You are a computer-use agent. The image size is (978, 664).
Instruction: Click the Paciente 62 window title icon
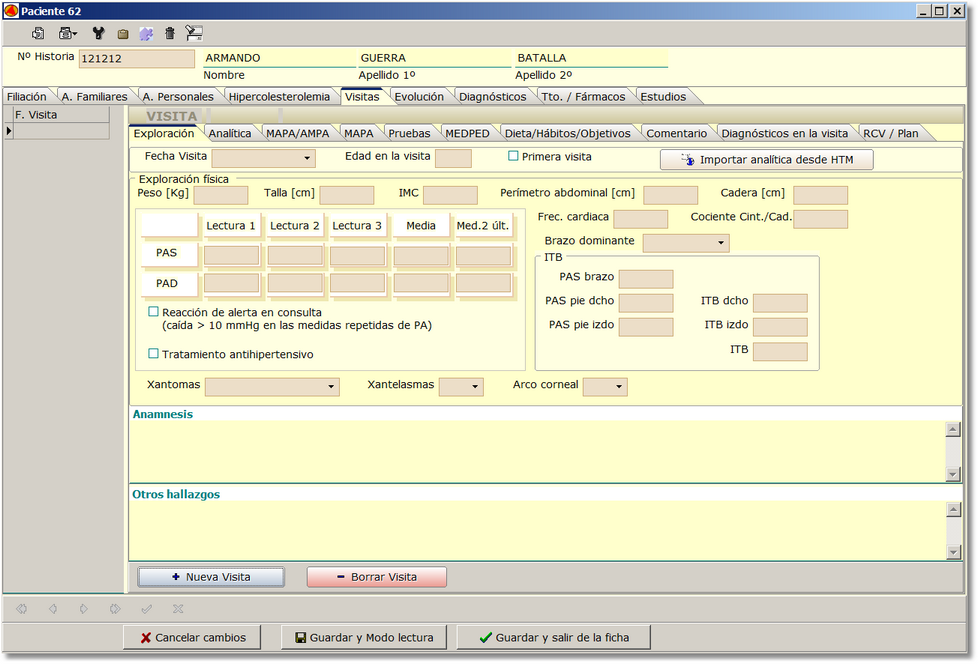tap(11, 11)
